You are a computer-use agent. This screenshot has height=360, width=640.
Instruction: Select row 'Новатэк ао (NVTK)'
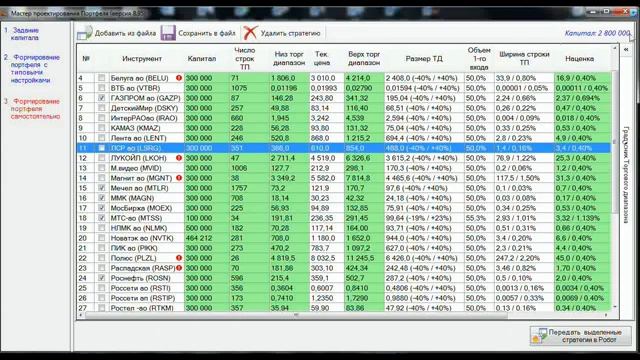tap(344, 238)
